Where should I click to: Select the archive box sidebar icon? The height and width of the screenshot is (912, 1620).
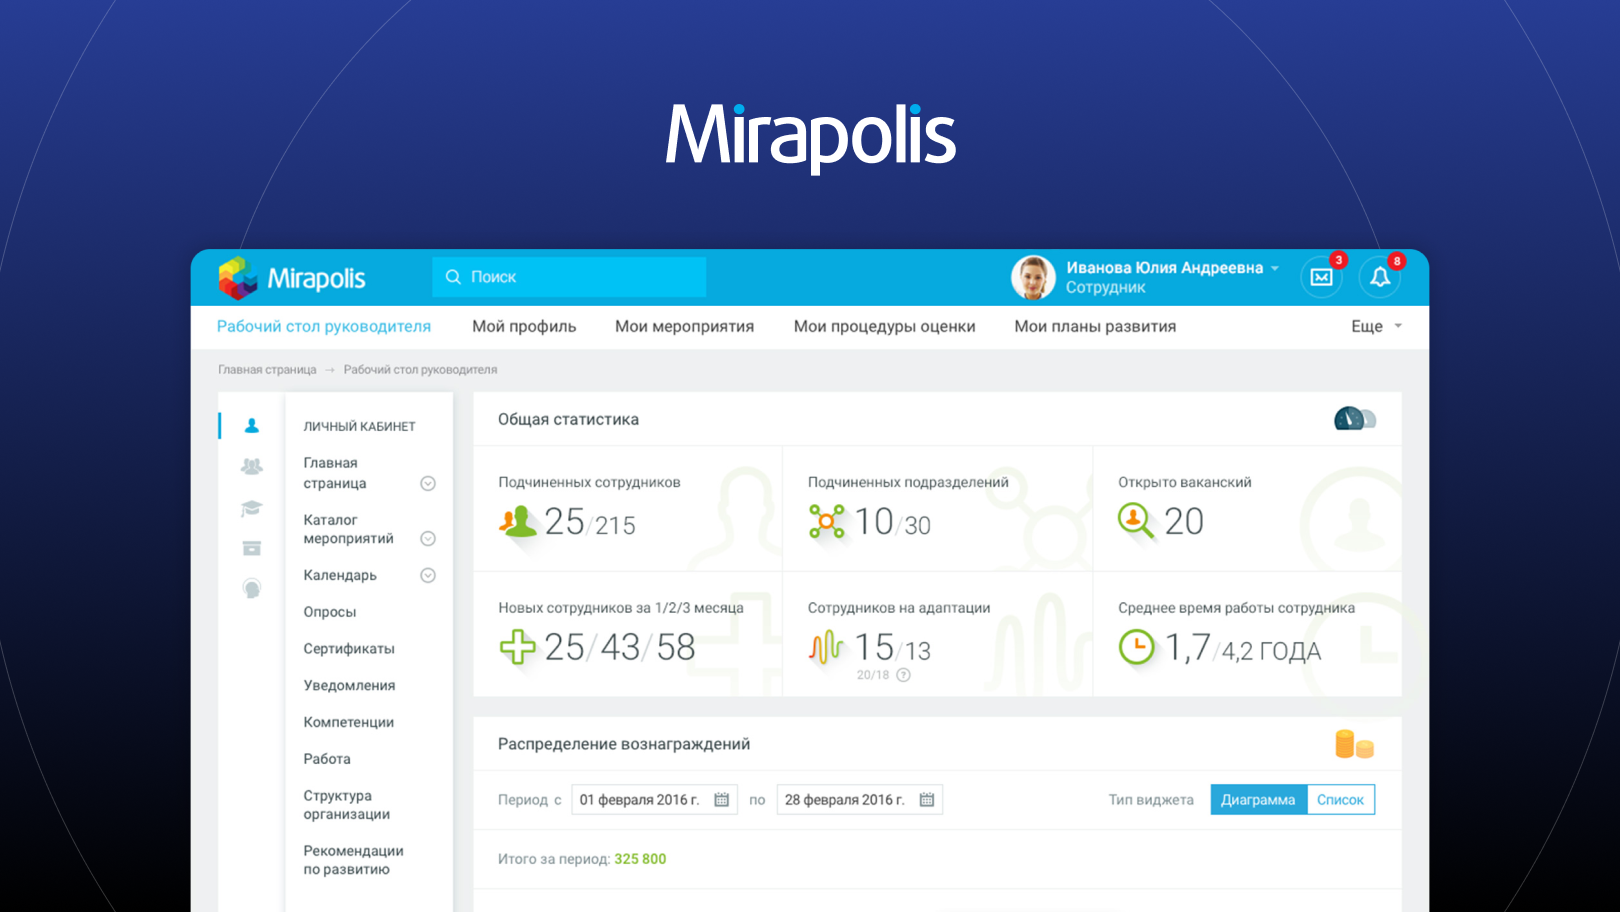point(252,548)
